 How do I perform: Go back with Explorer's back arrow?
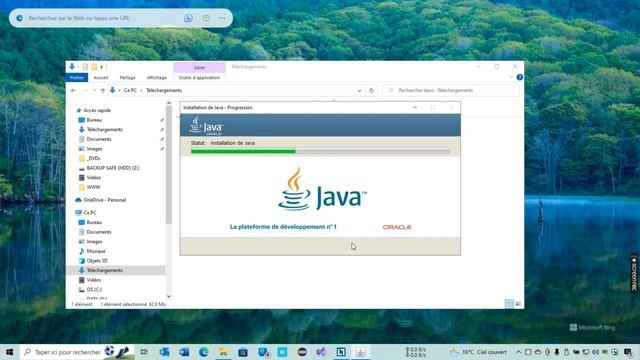tap(73, 90)
